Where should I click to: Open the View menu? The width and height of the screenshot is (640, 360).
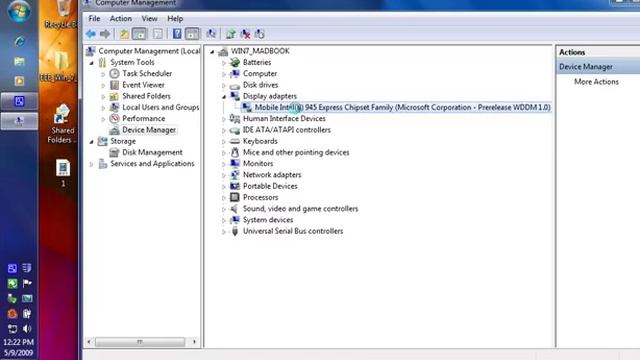point(149,19)
